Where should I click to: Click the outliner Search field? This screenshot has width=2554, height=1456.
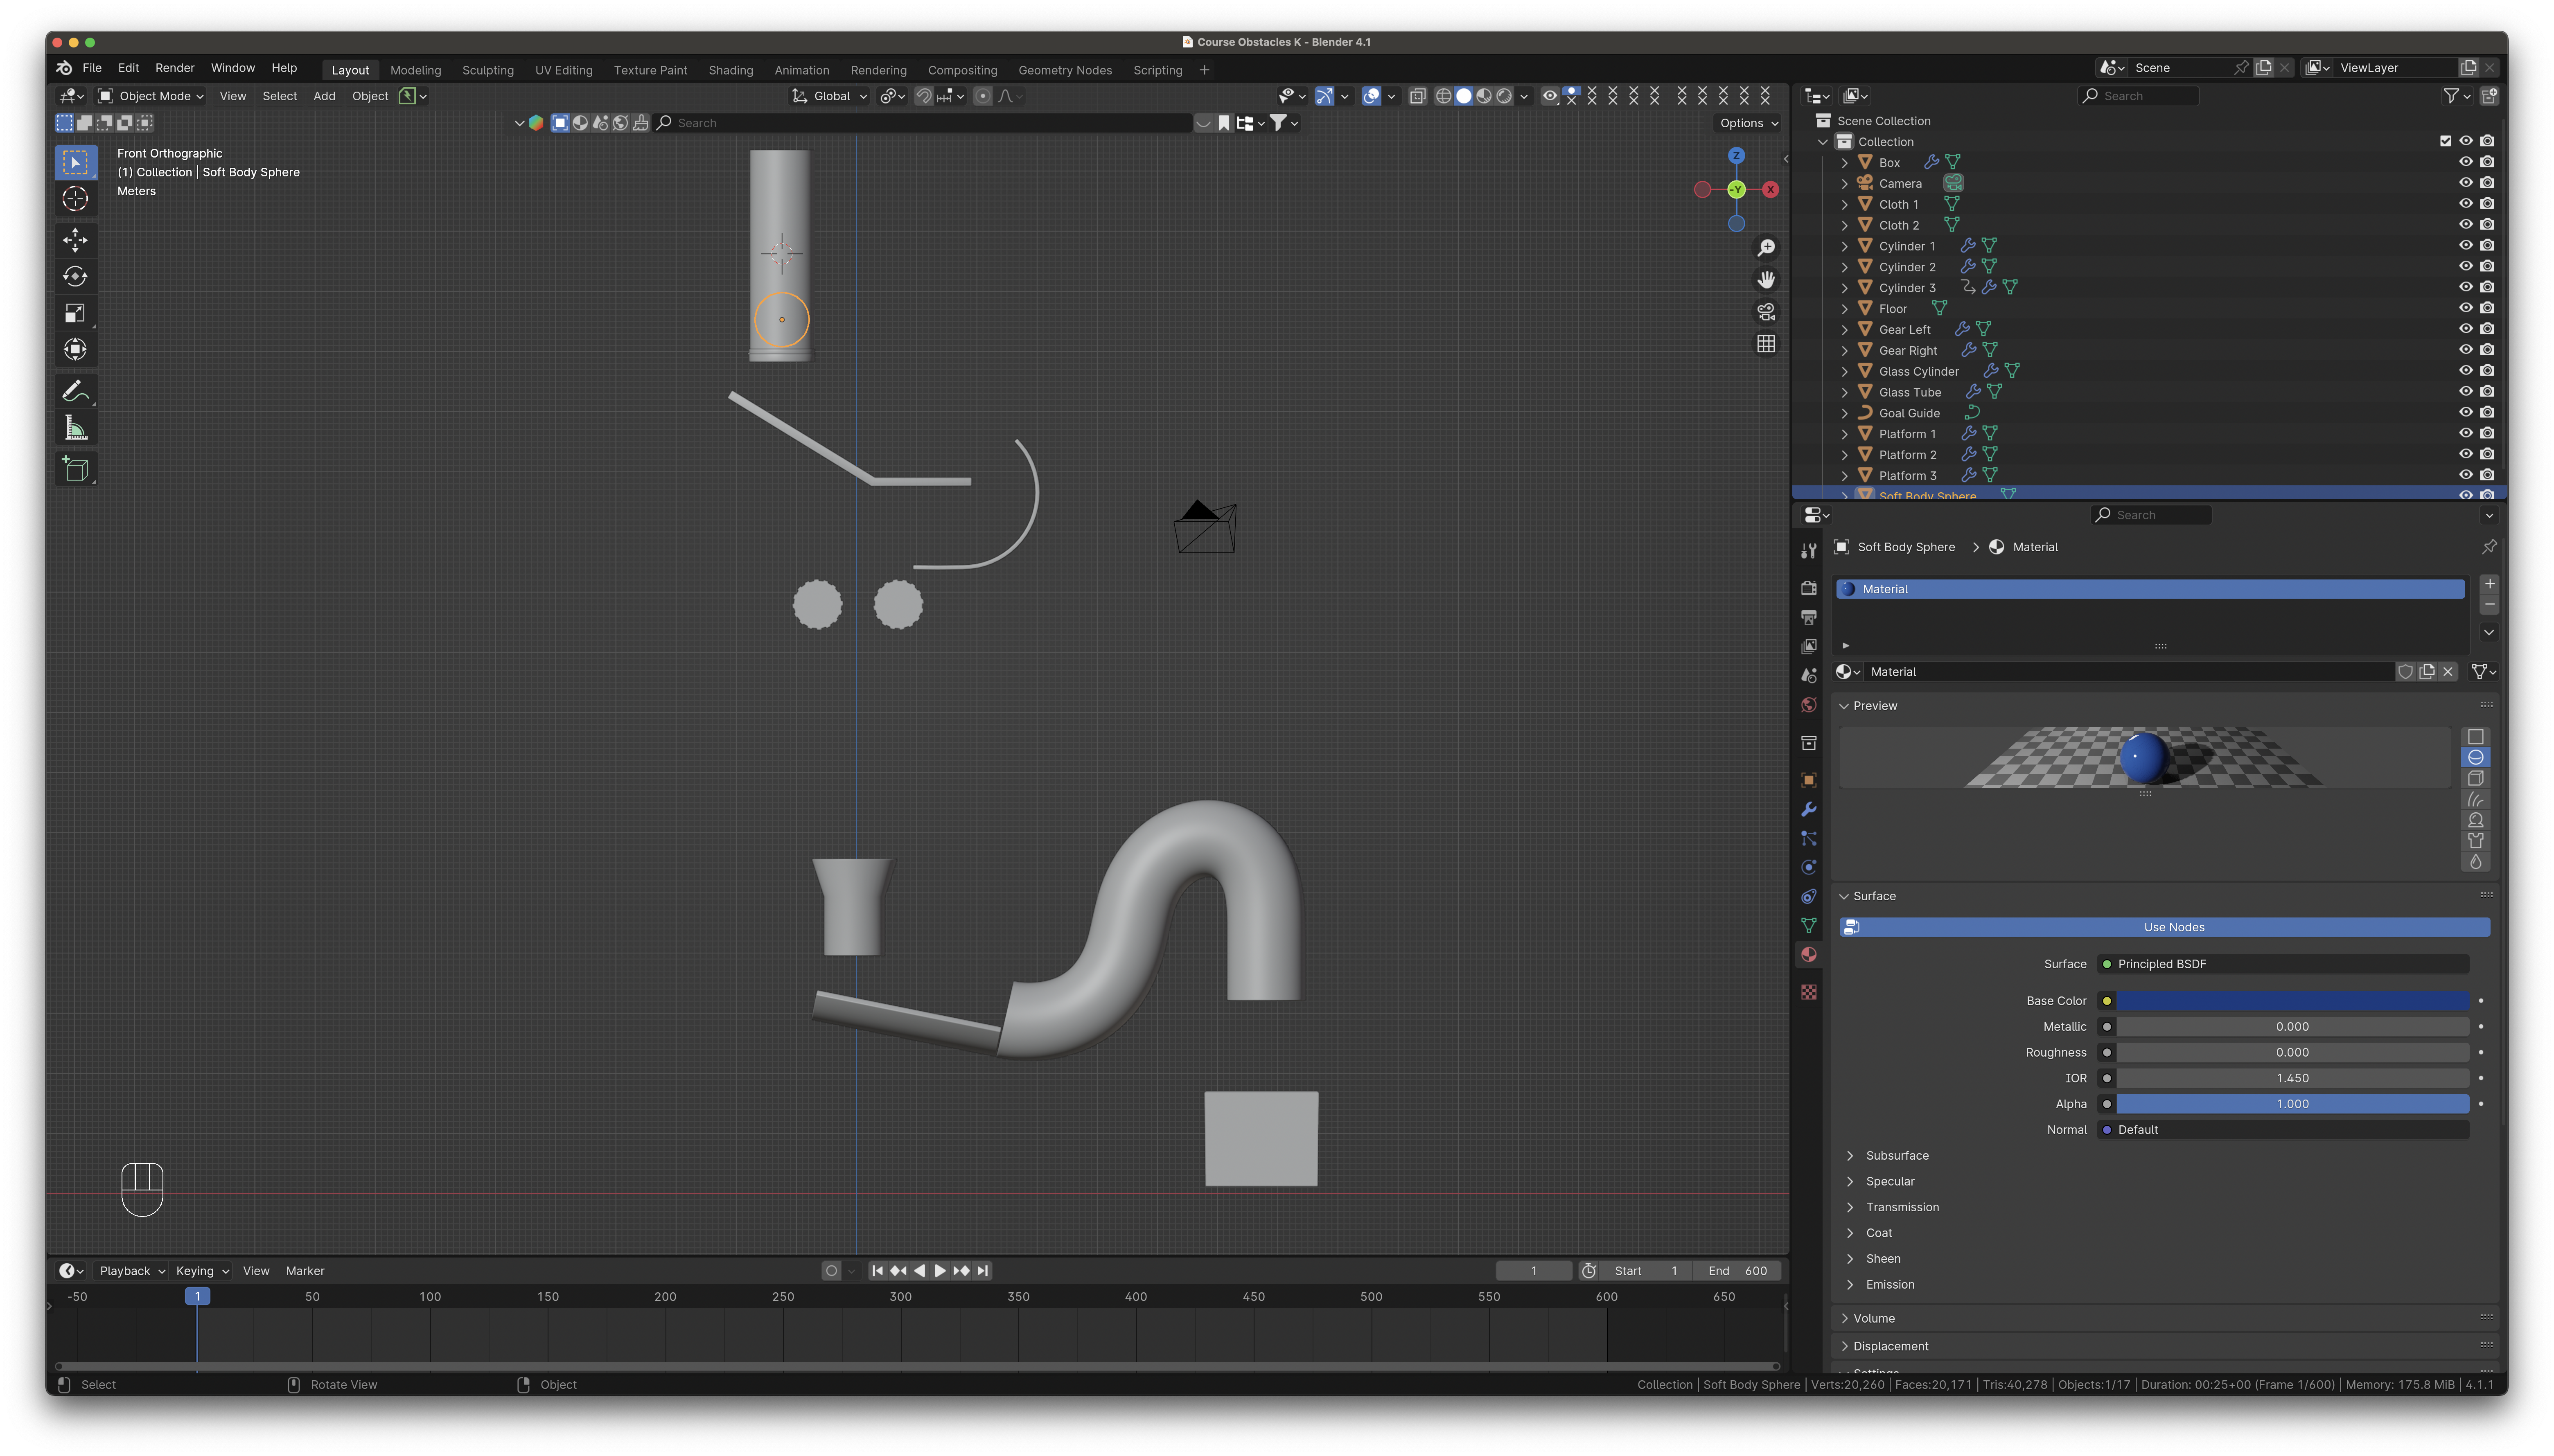click(2138, 96)
